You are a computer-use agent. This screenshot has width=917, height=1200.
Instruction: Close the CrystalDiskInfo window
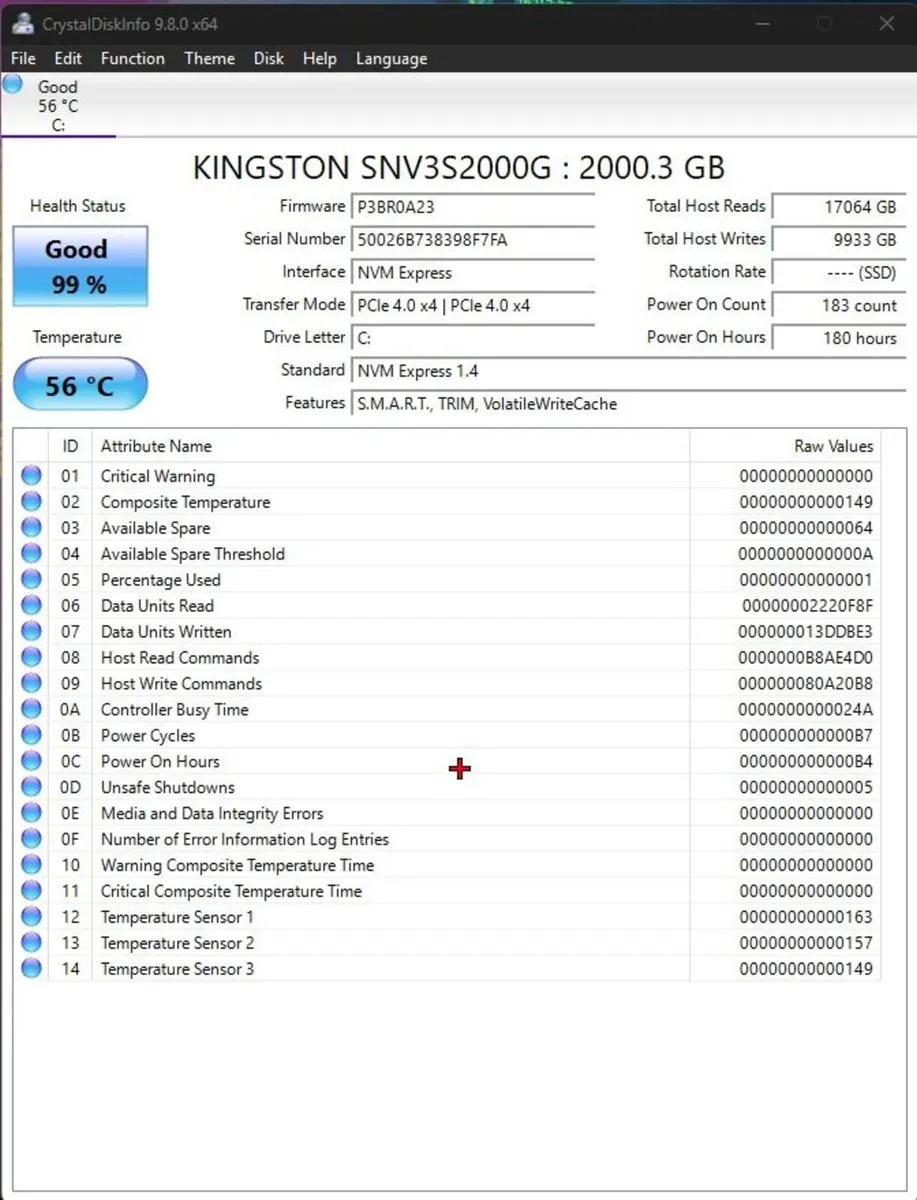[886, 23]
